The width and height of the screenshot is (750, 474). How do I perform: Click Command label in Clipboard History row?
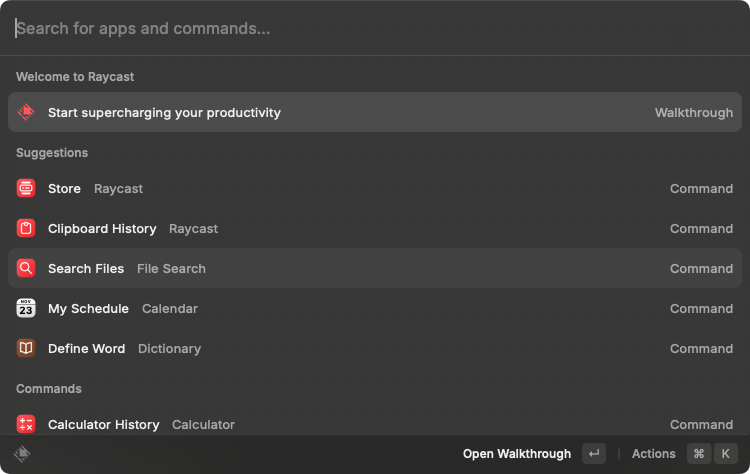point(701,229)
